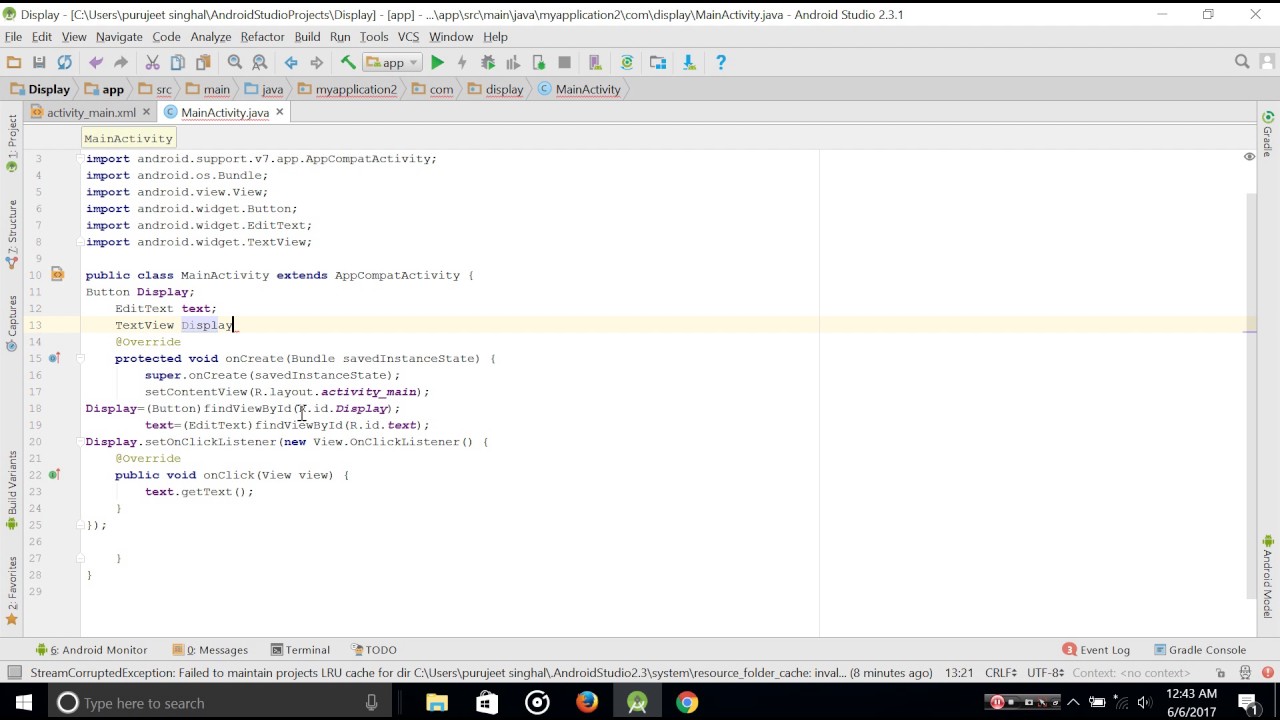Open the Windows Action Center notifications
Screen dimensions: 1280x720
coord(1247,702)
